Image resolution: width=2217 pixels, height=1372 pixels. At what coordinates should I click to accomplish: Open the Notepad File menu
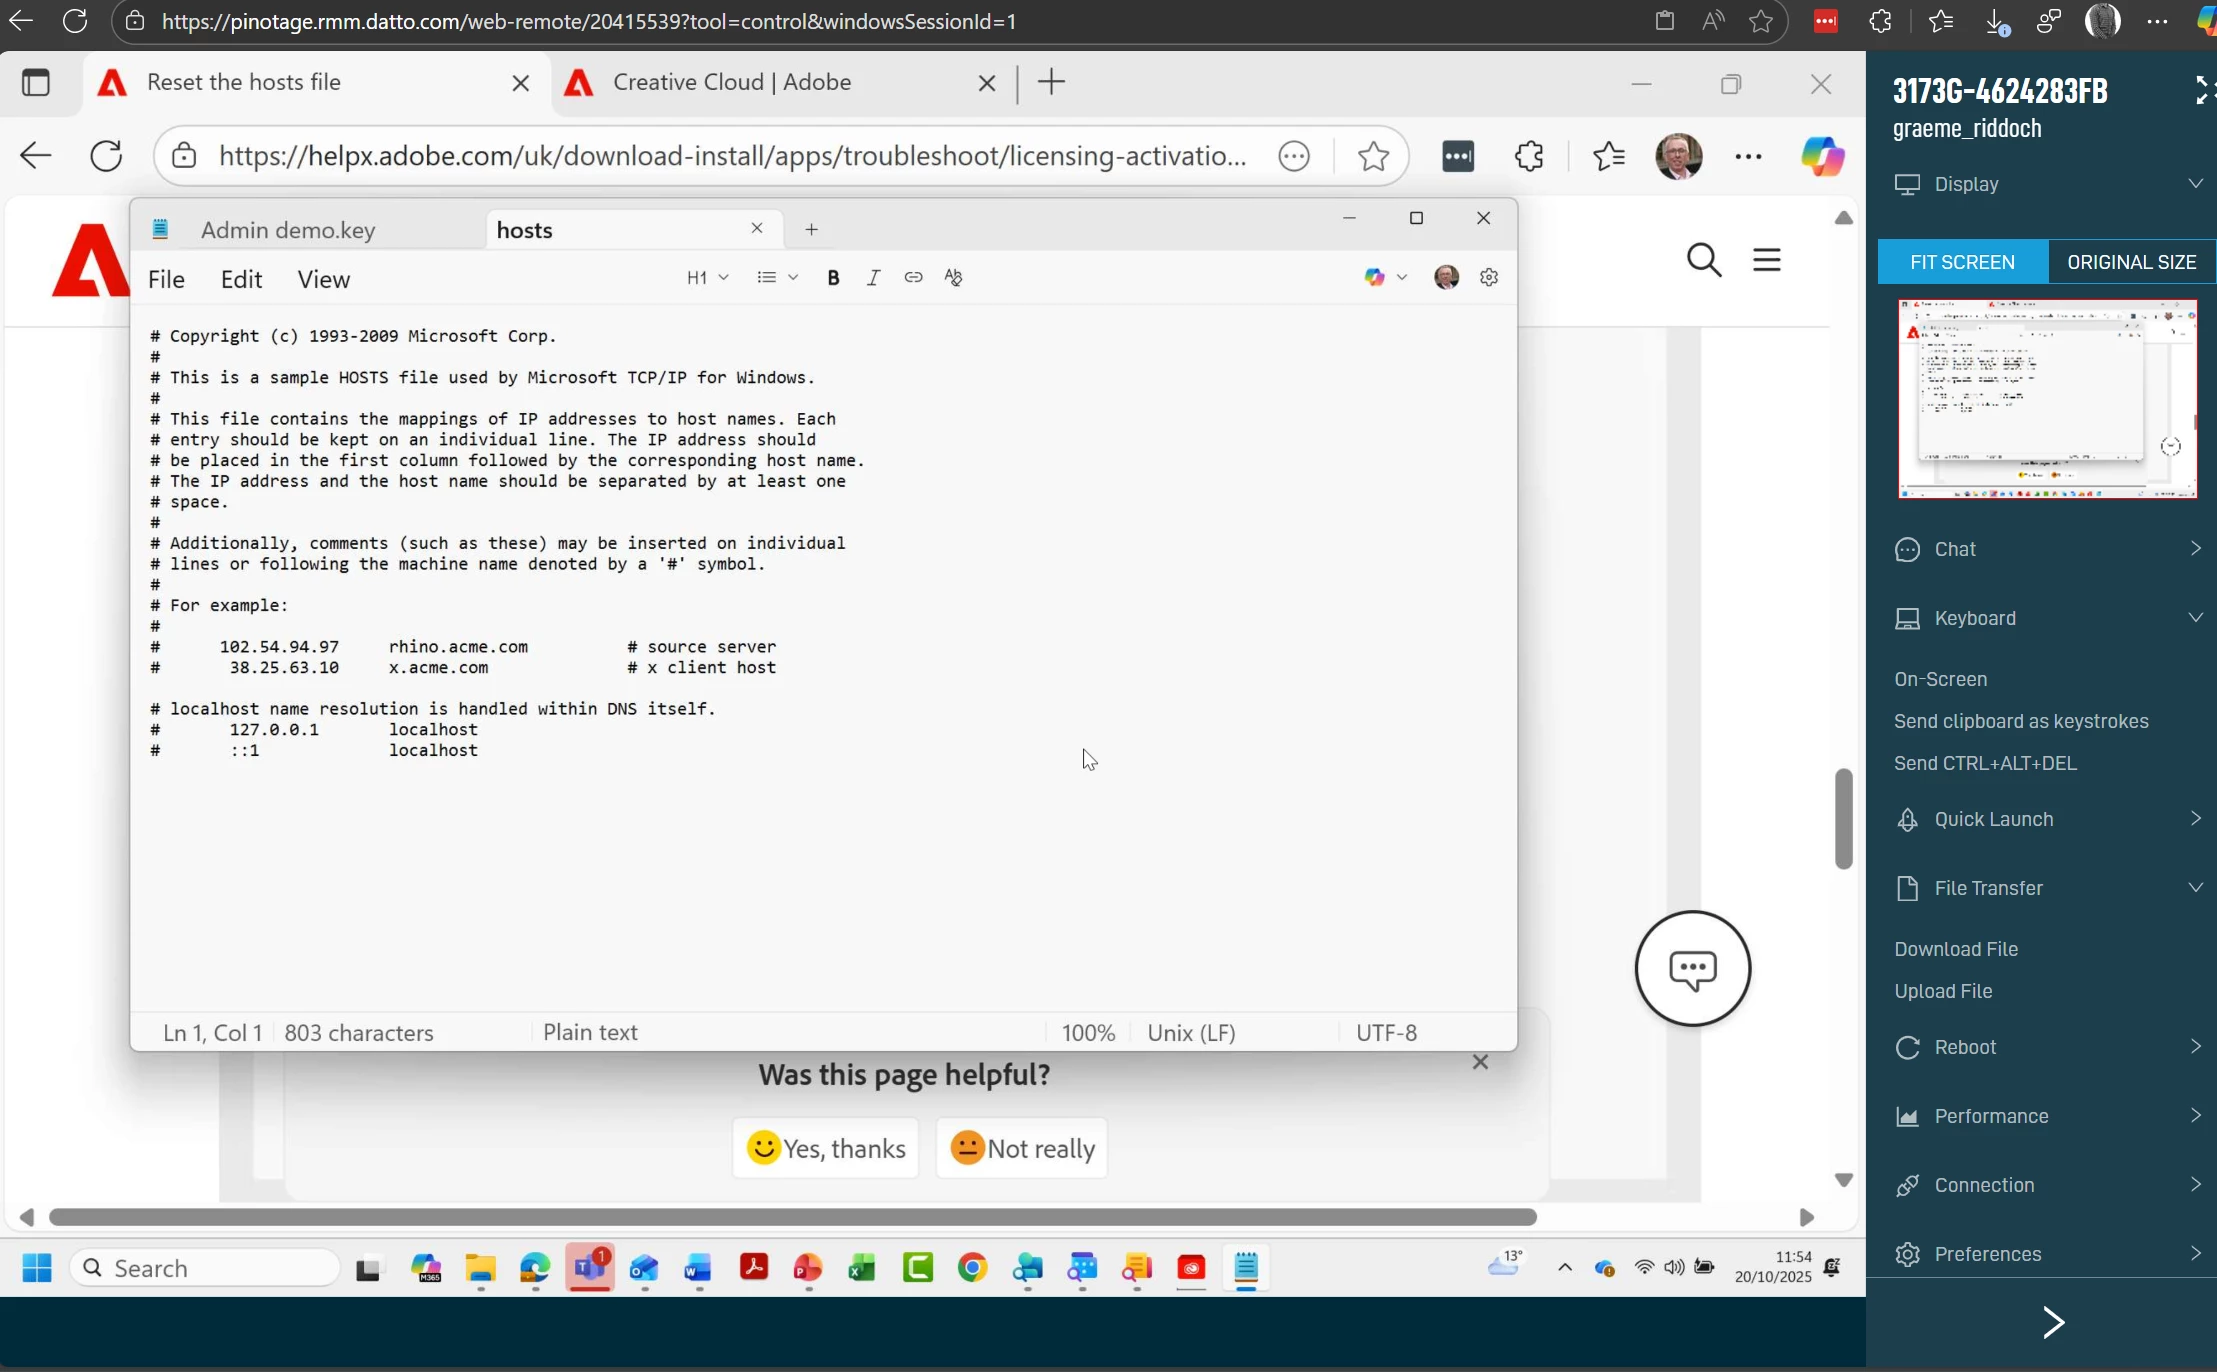coord(166,280)
